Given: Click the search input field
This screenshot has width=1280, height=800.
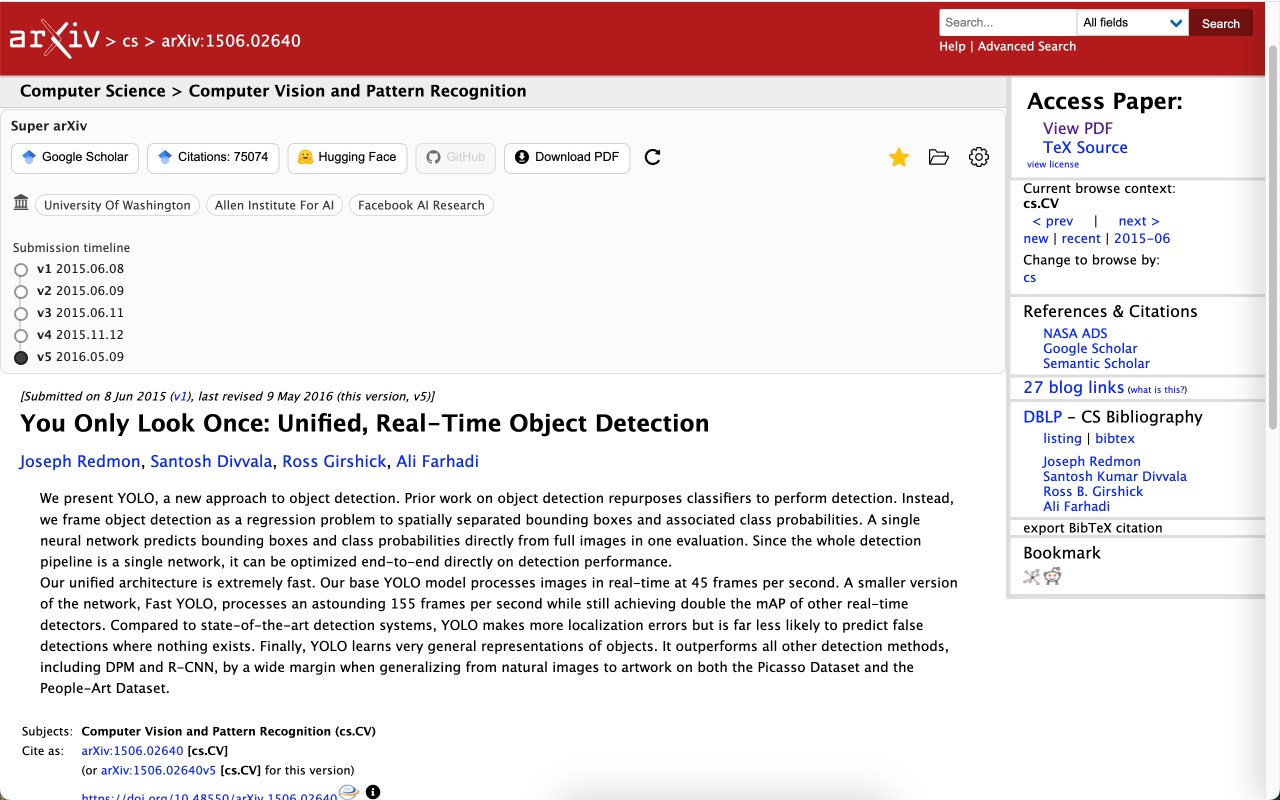Looking at the screenshot, I should (1008, 23).
